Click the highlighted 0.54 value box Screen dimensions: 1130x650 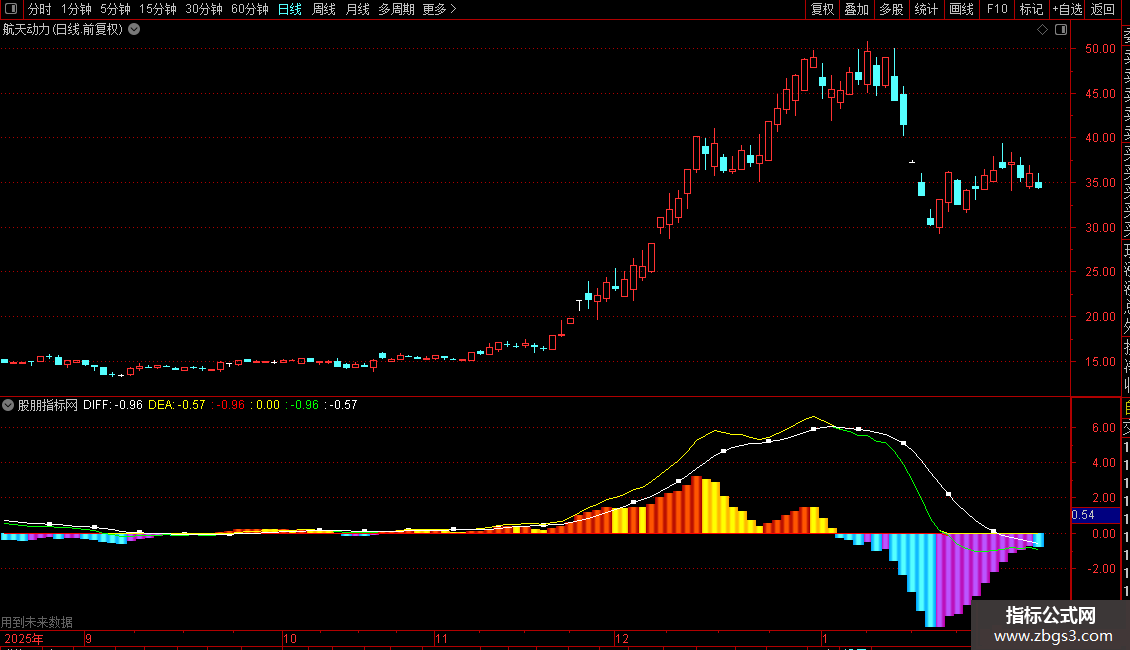(1095, 515)
